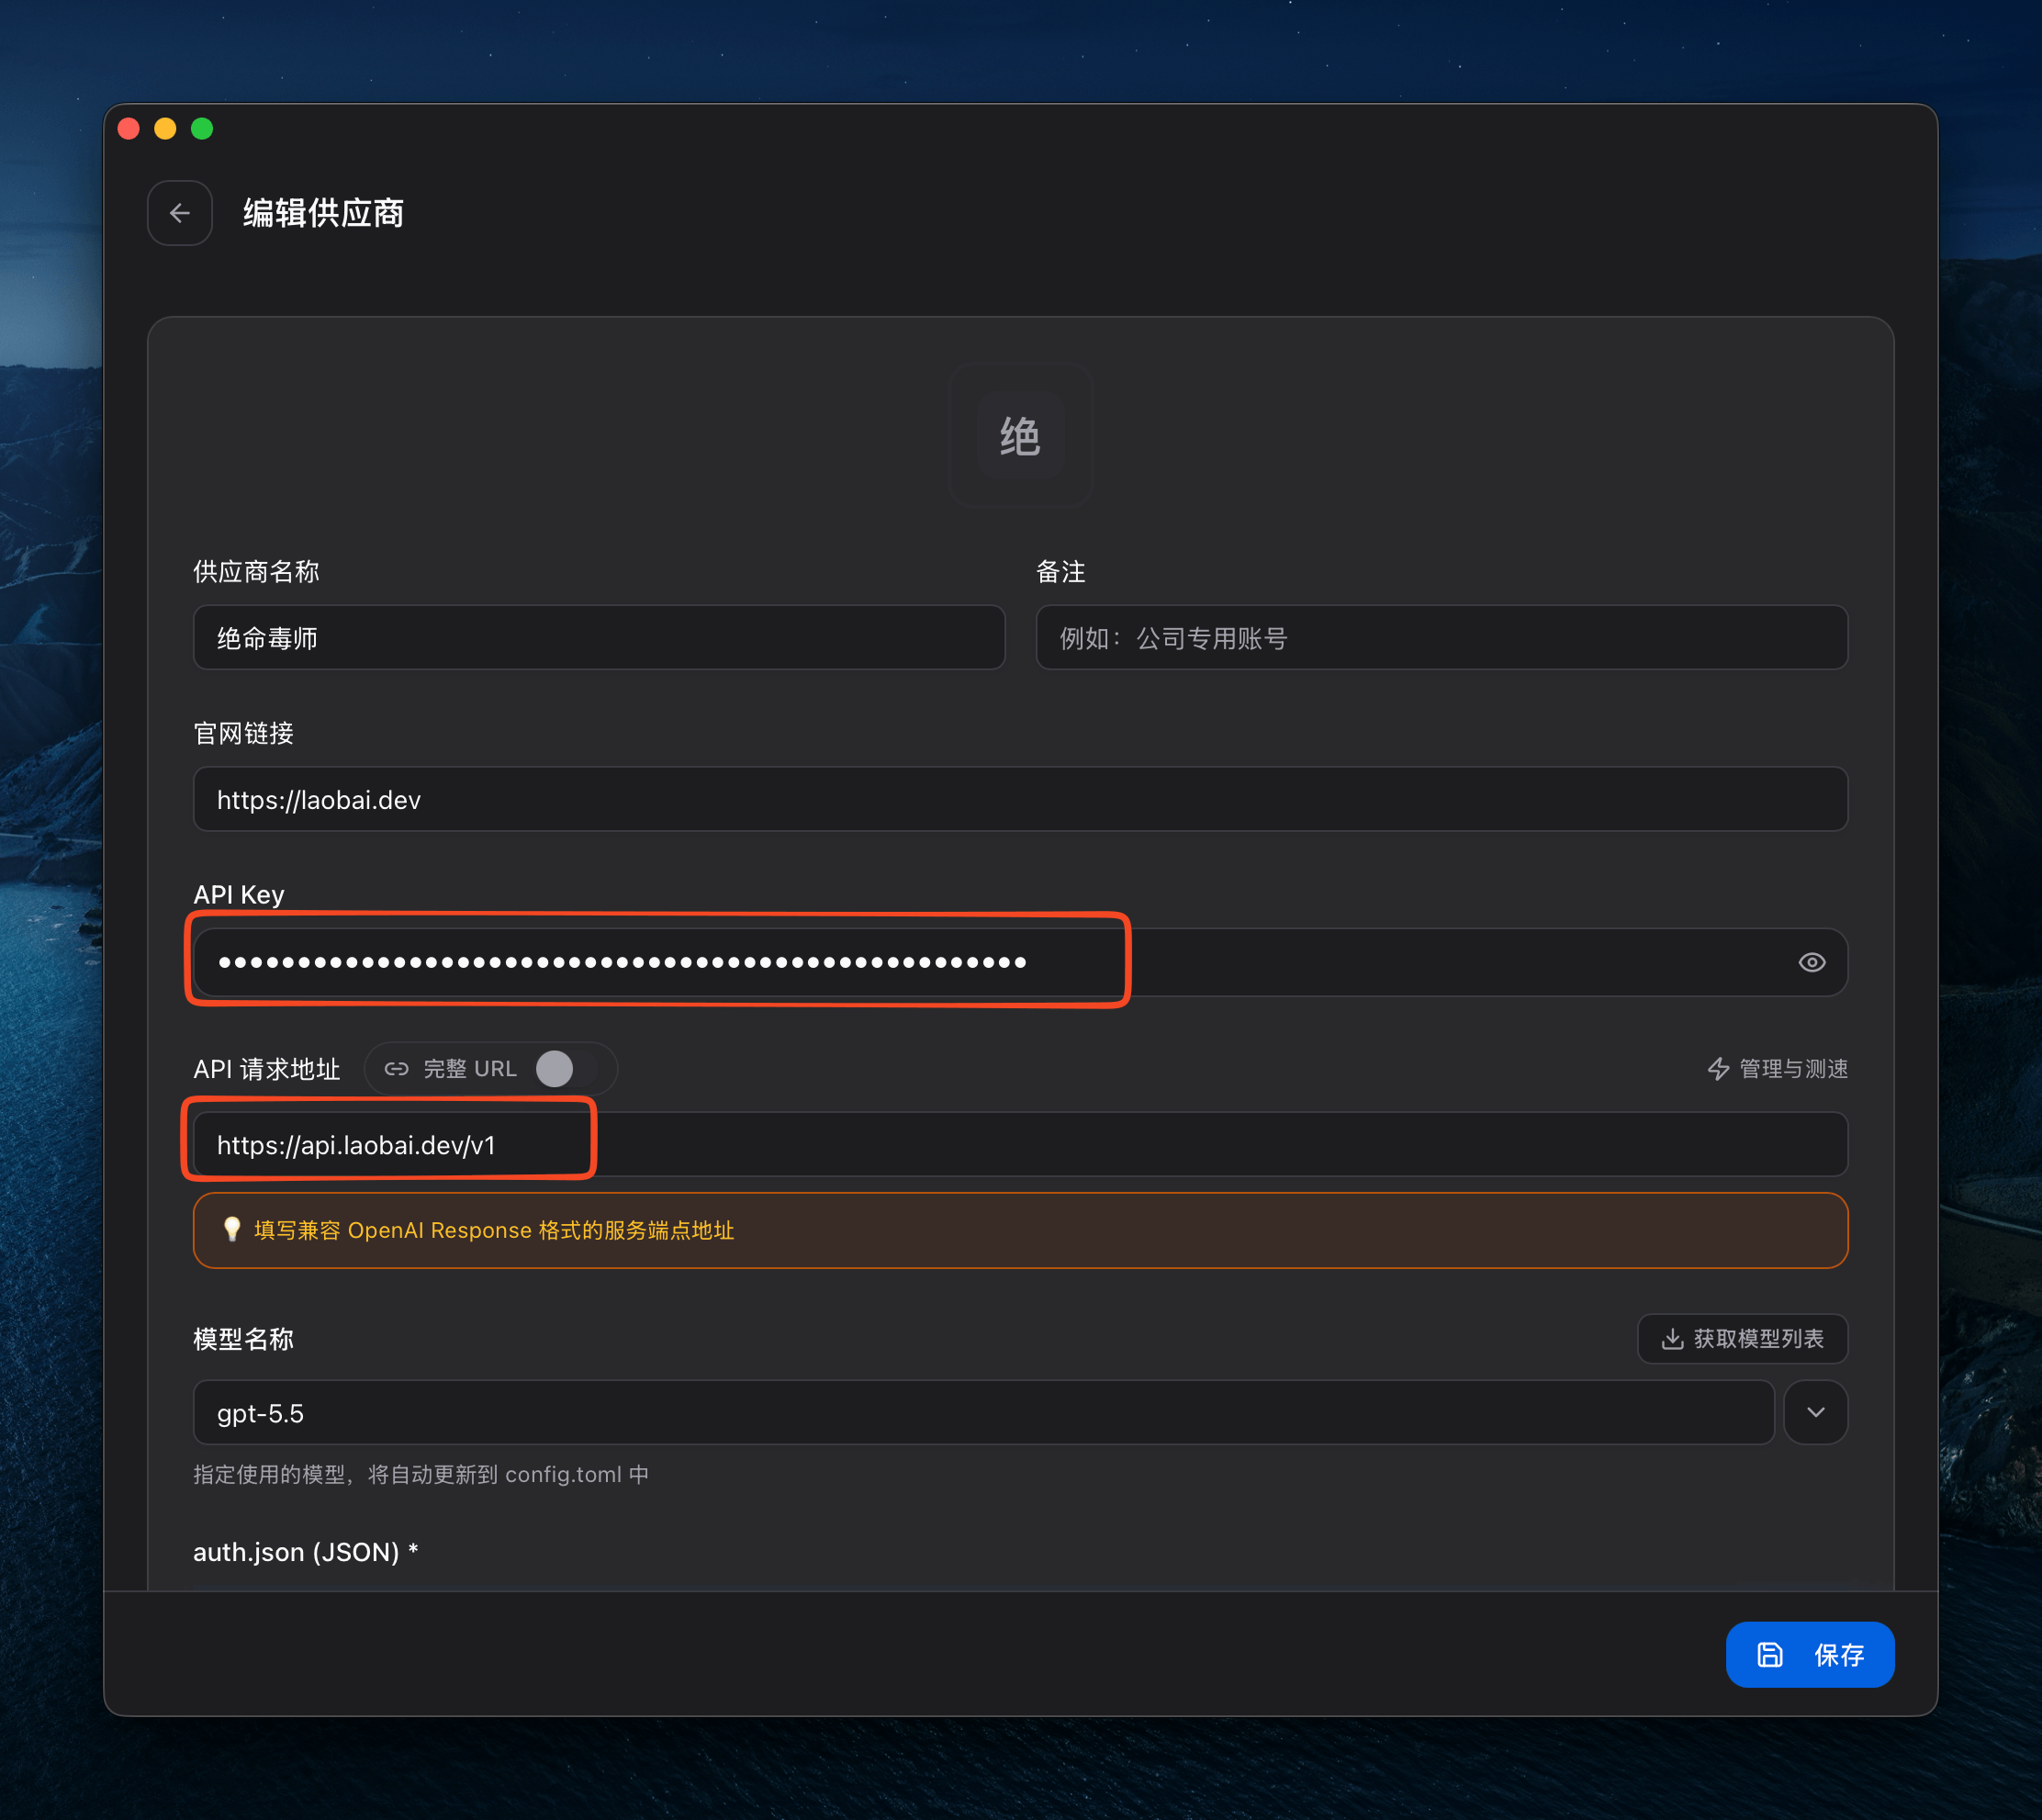This screenshot has height=1820, width=2042.
Task: Save provider with 保存 button
Action: 1809,1655
